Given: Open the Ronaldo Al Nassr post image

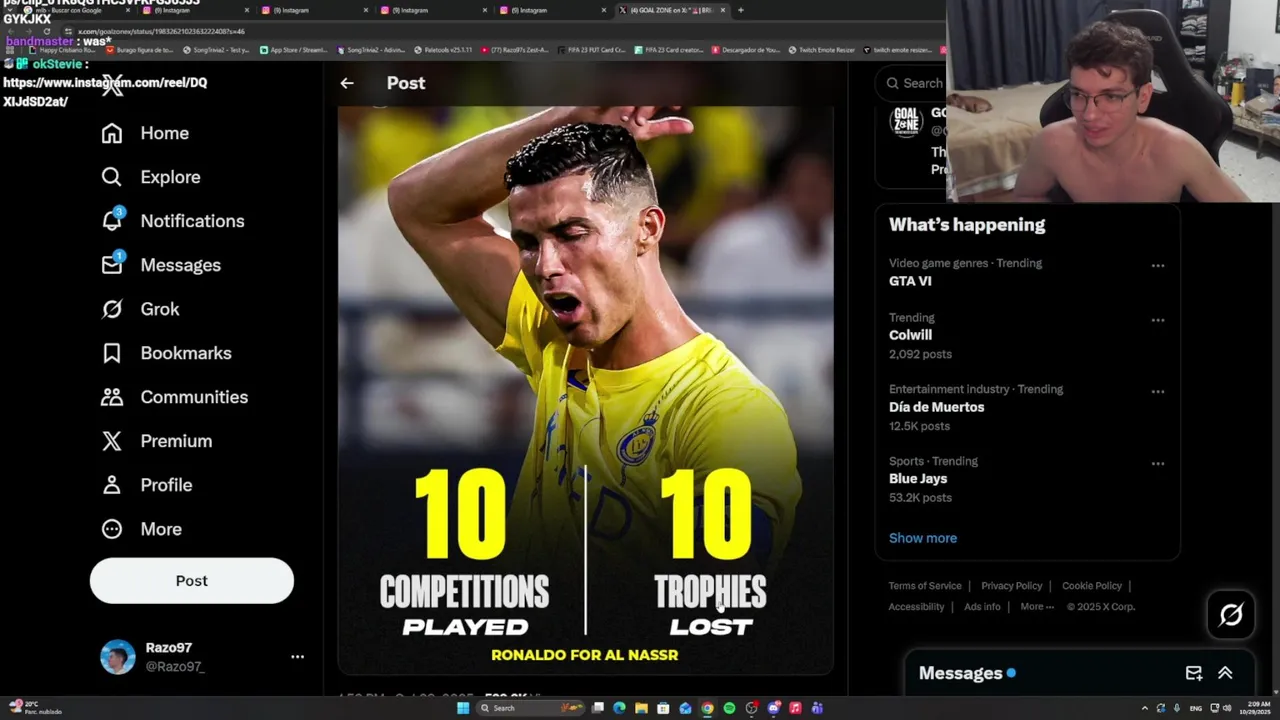Looking at the screenshot, I should pyautogui.click(x=585, y=390).
